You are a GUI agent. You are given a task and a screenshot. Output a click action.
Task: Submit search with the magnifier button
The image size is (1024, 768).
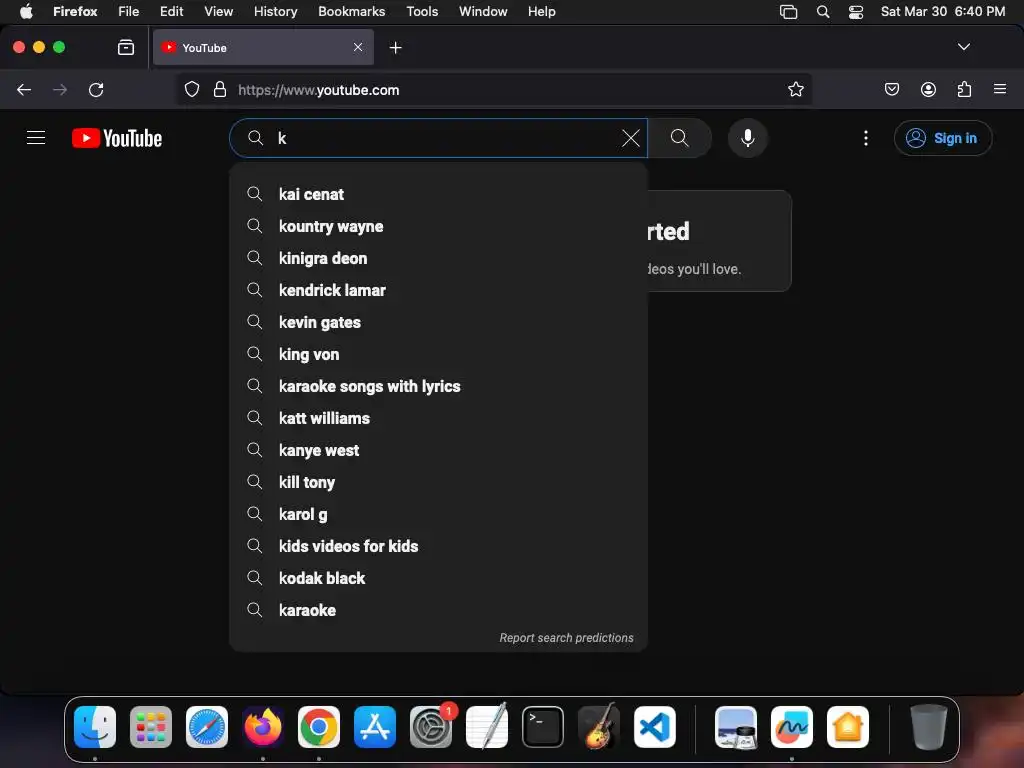point(680,138)
